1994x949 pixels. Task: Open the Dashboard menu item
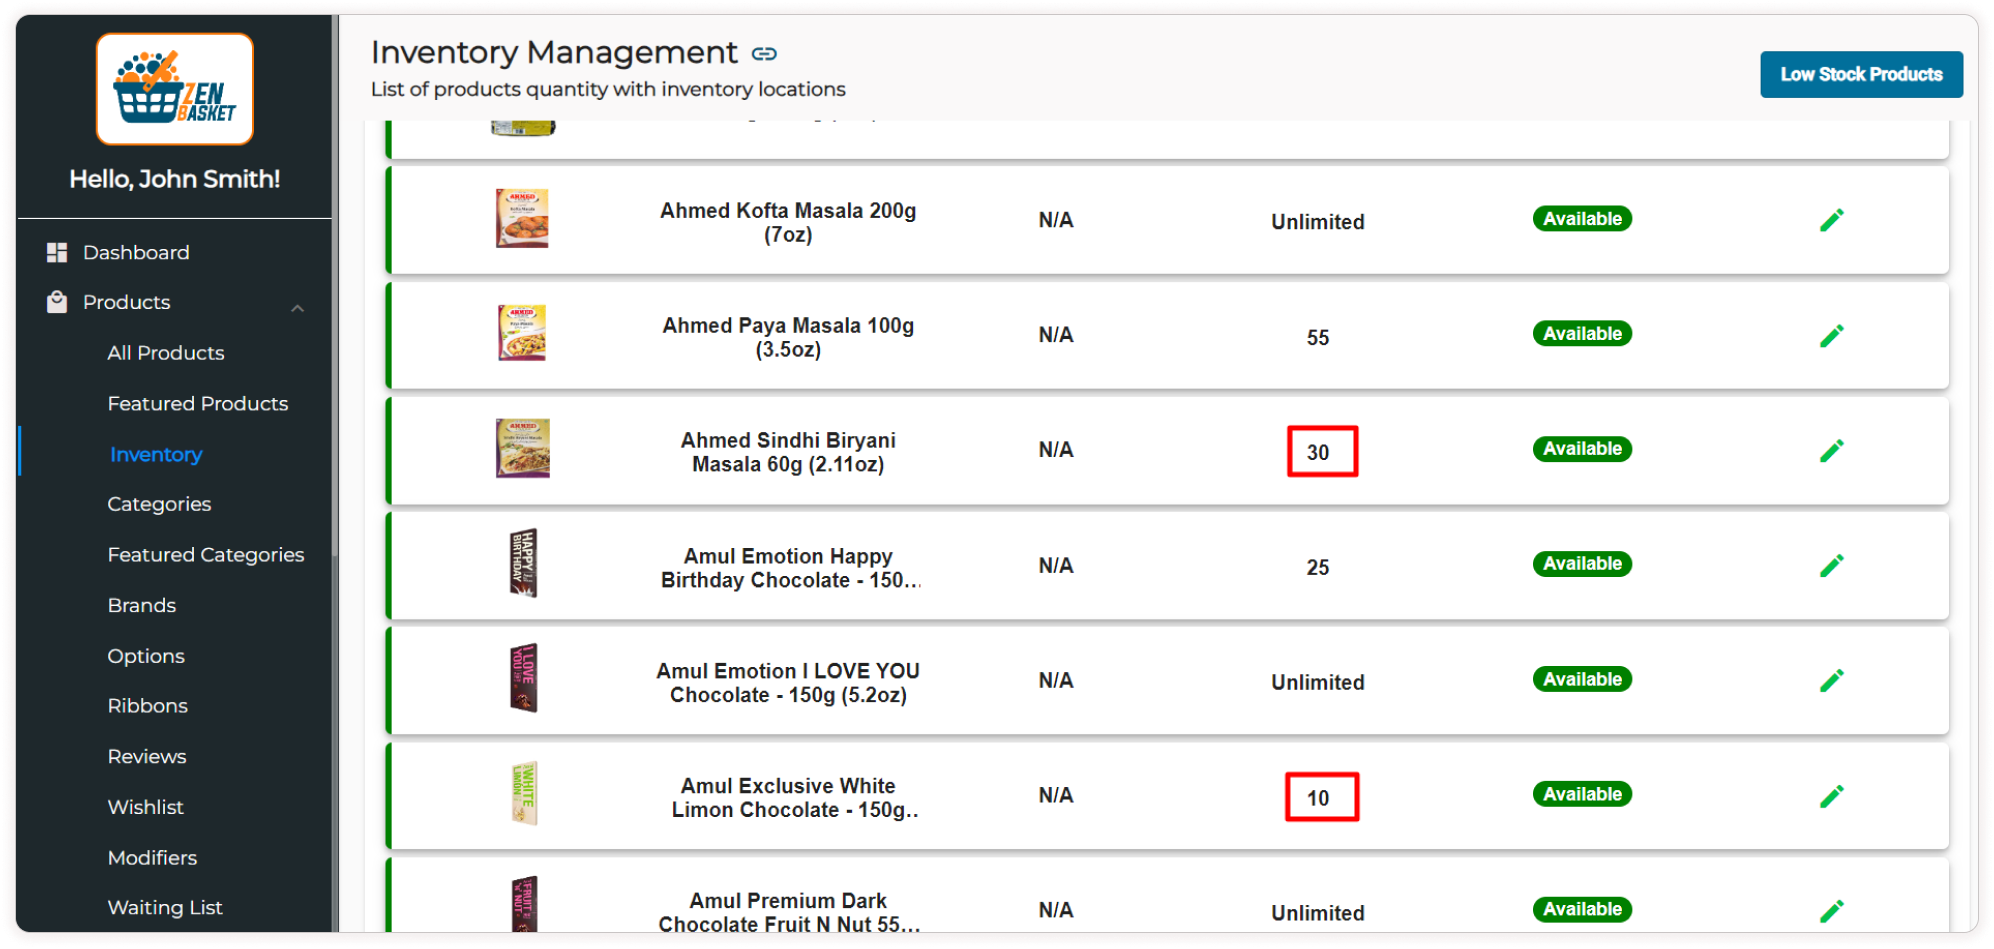coord(136,253)
